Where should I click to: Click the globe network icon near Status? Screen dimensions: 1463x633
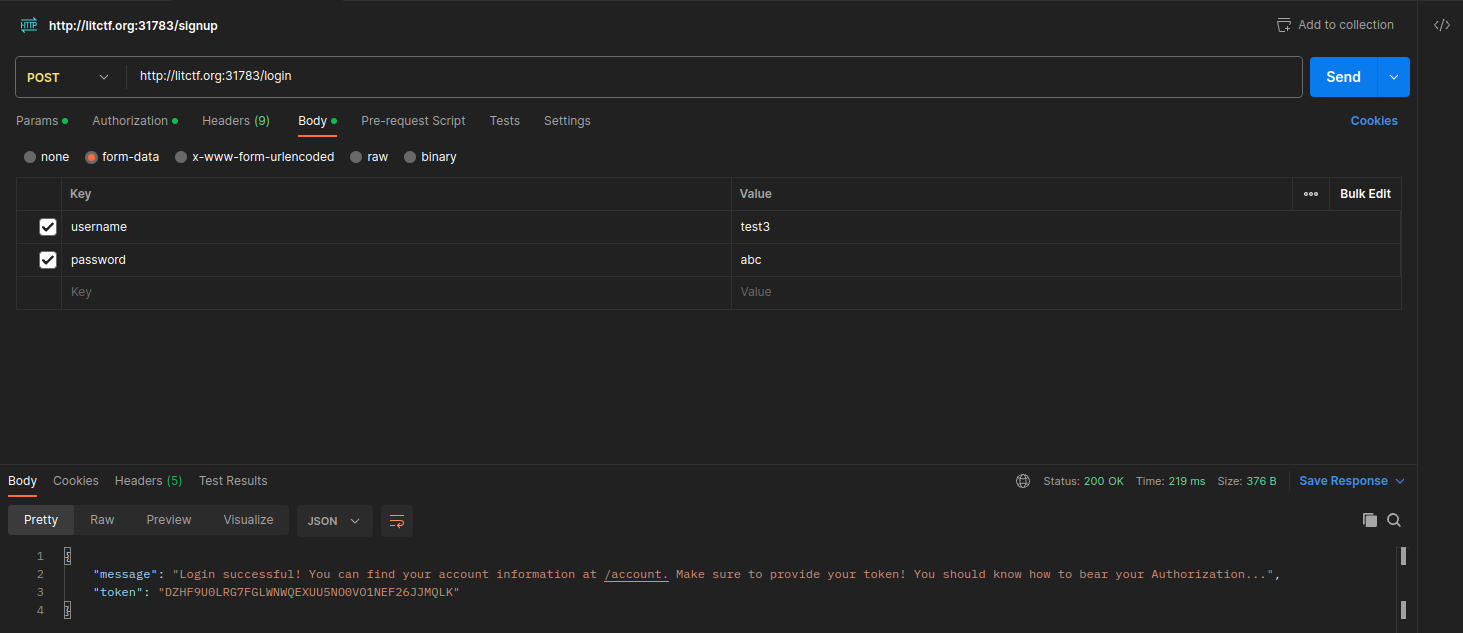coord(1023,481)
